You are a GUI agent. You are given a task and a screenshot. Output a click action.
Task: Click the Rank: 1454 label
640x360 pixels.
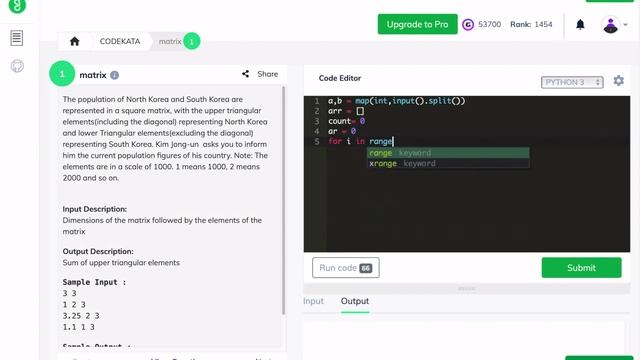tap(531, 24)
